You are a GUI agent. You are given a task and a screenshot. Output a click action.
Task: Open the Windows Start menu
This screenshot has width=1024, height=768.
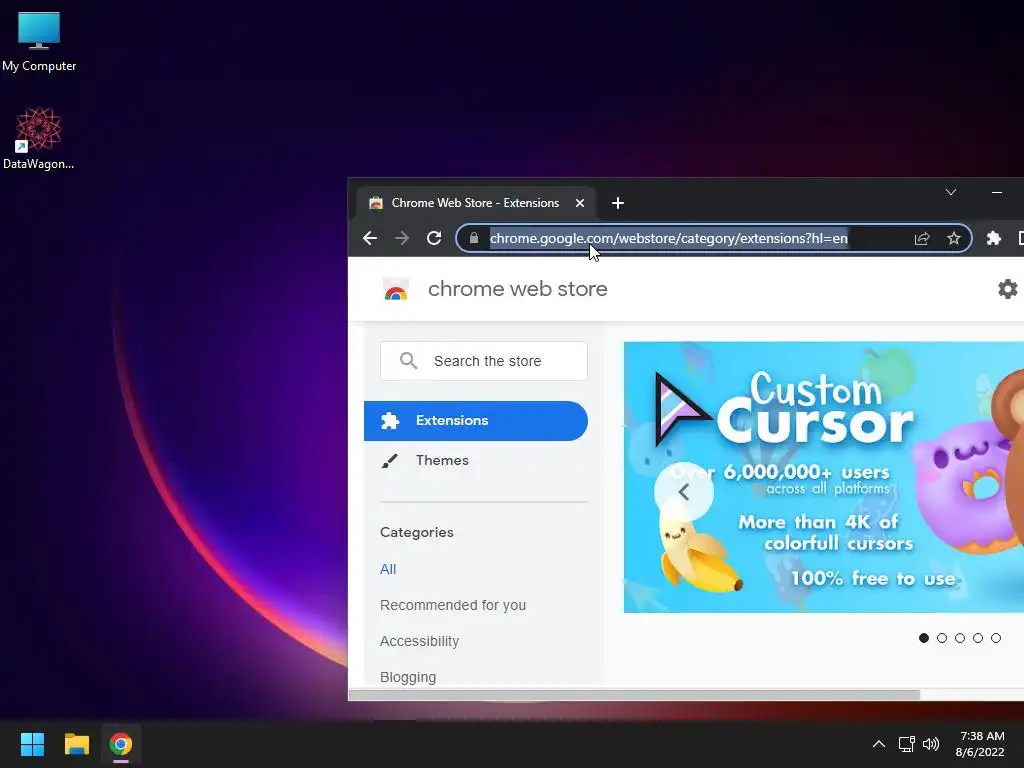click(32, 744)
